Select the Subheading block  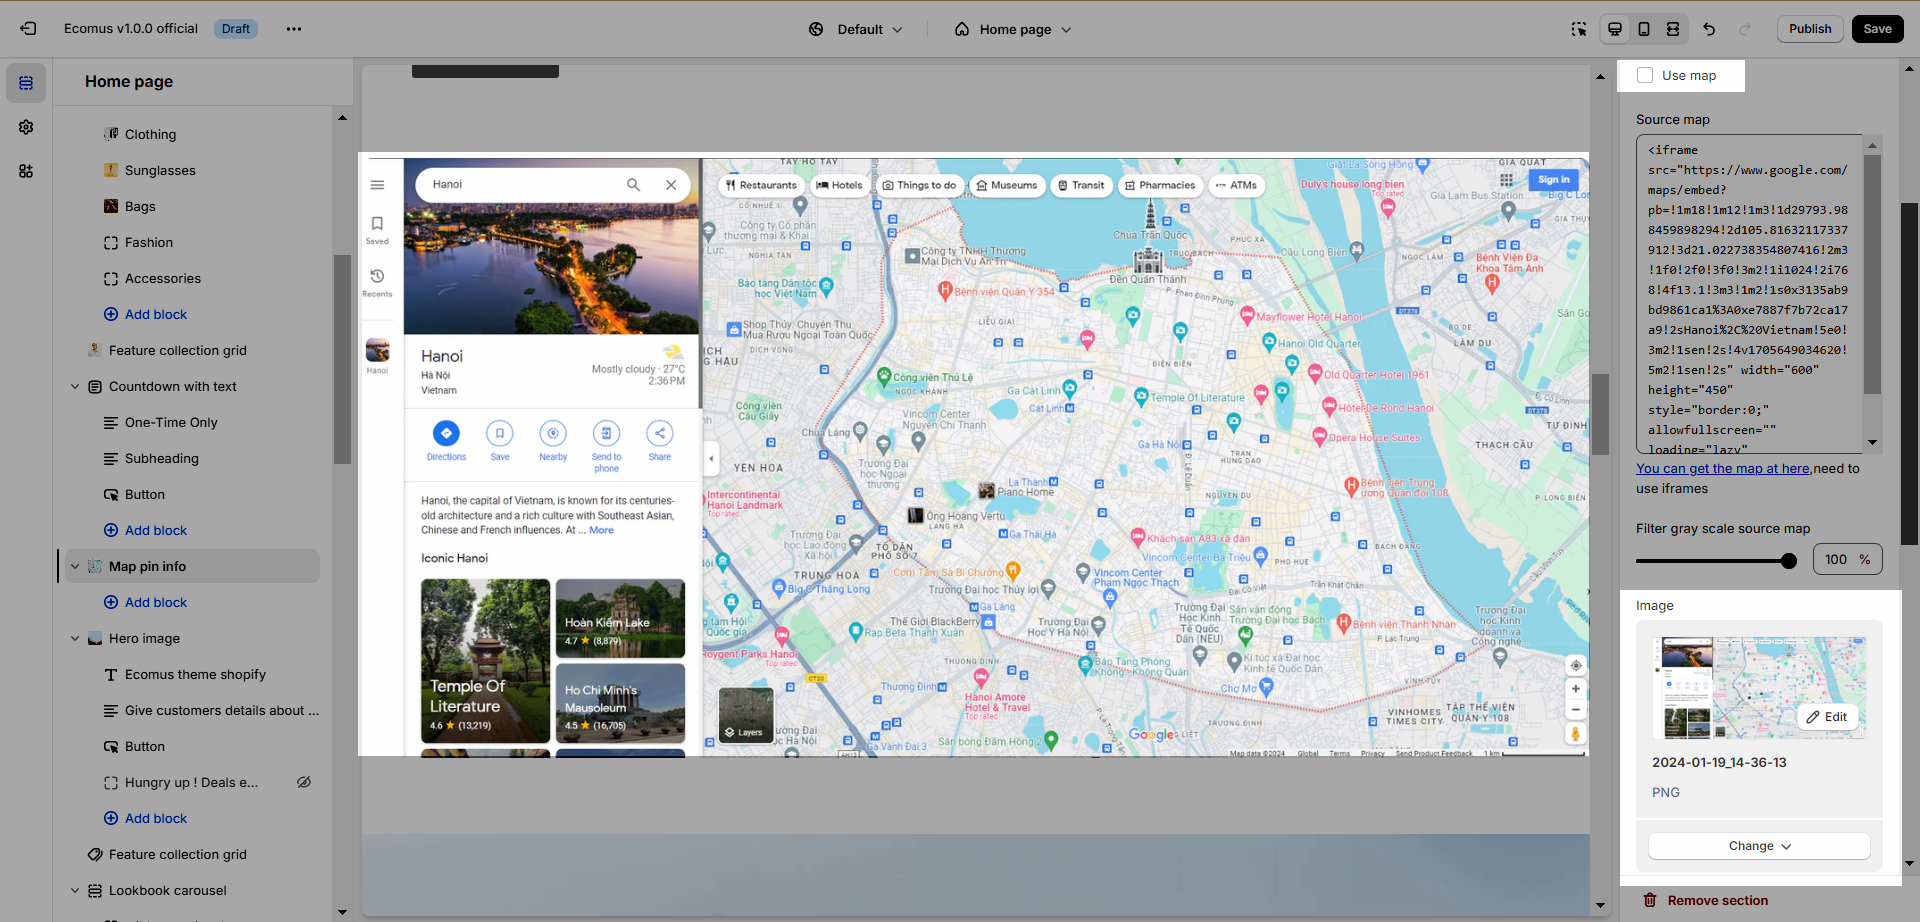tap(161, 458)
